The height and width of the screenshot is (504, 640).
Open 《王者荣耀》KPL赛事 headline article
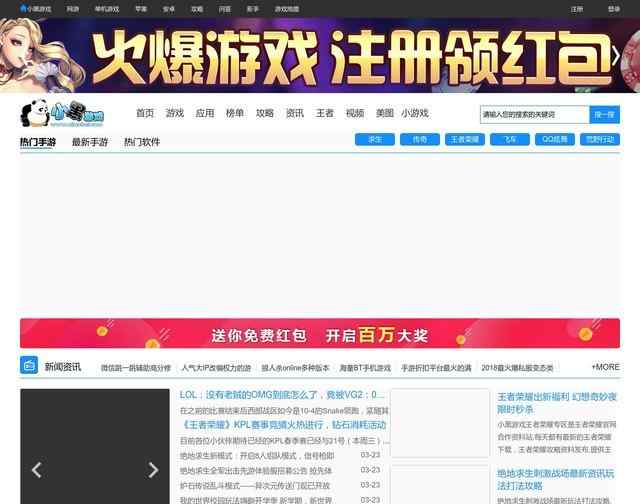283,425
